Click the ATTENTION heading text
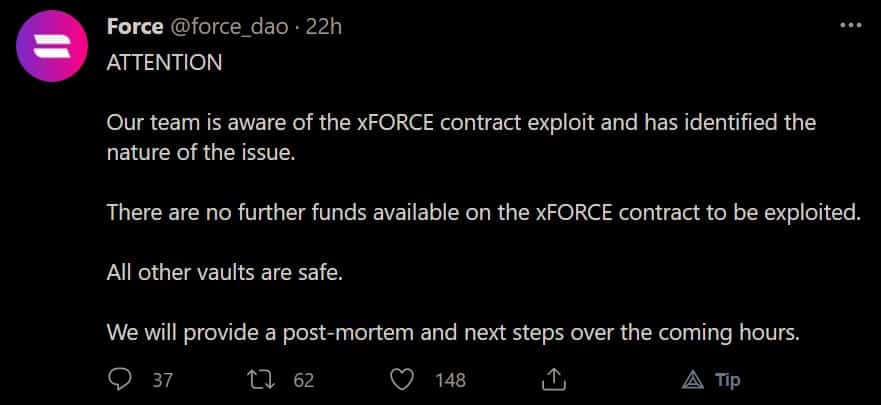The image size is (881, 405). [x=164, y=62]
